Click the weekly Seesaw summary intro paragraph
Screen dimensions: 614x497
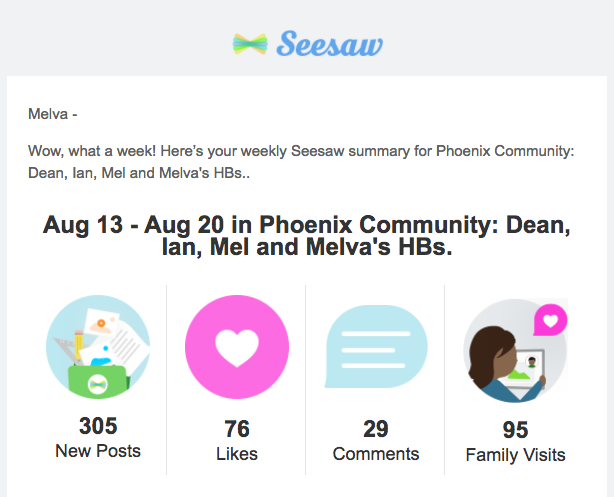point(301,162)
